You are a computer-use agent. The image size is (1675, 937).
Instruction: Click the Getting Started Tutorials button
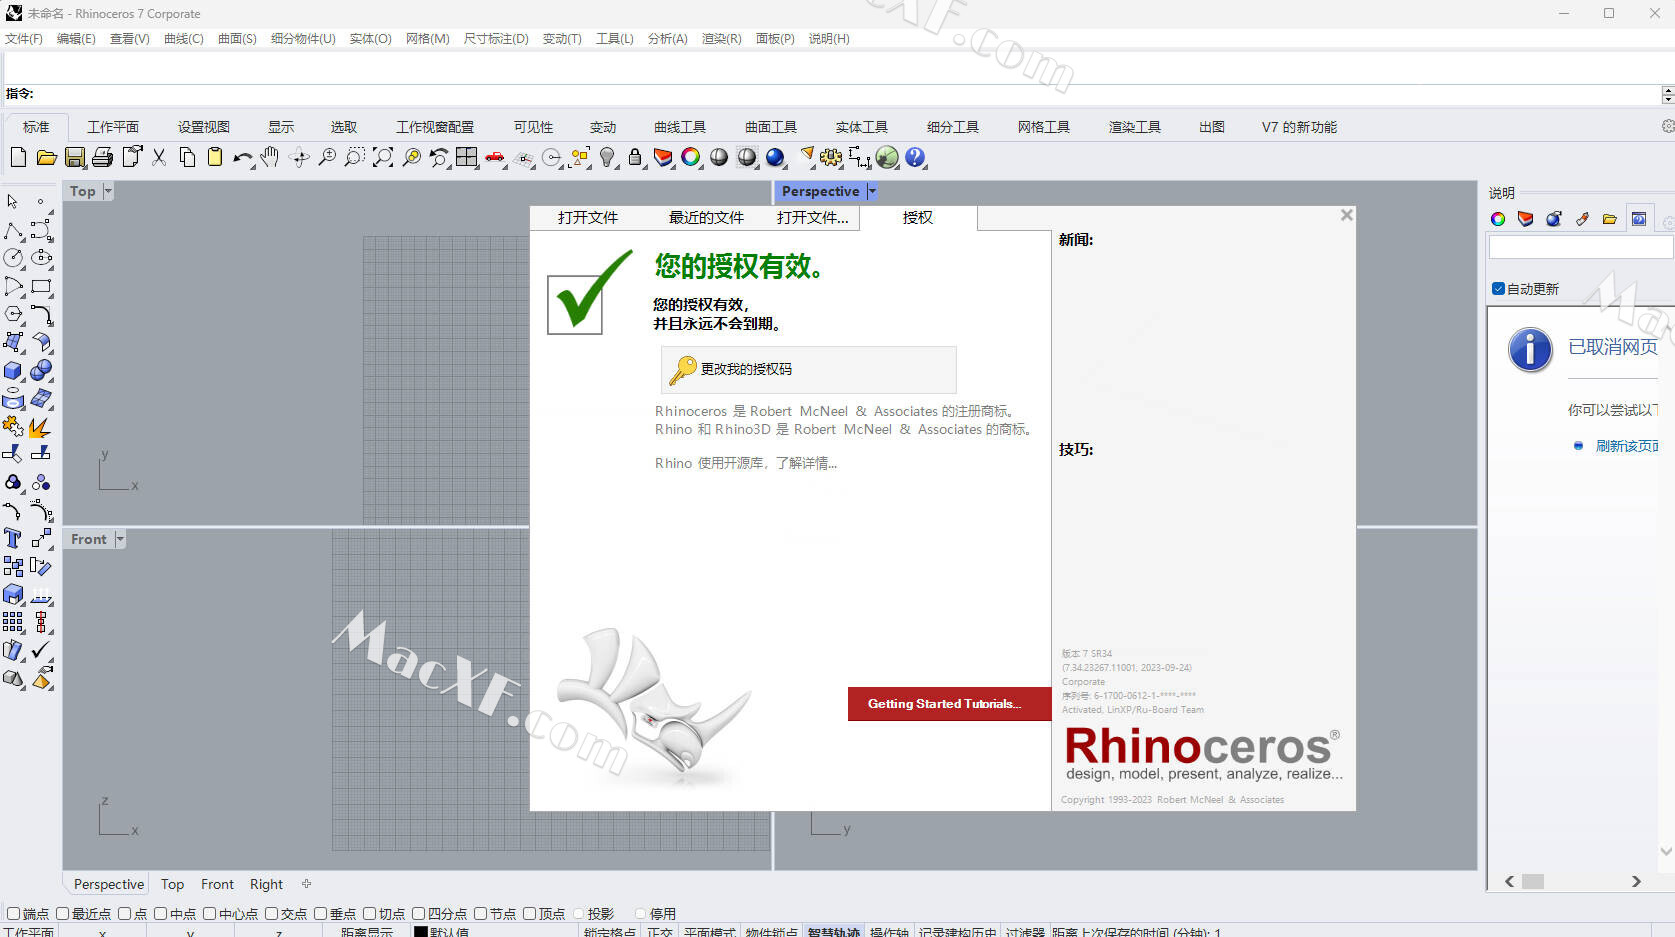tap(949, 704)
